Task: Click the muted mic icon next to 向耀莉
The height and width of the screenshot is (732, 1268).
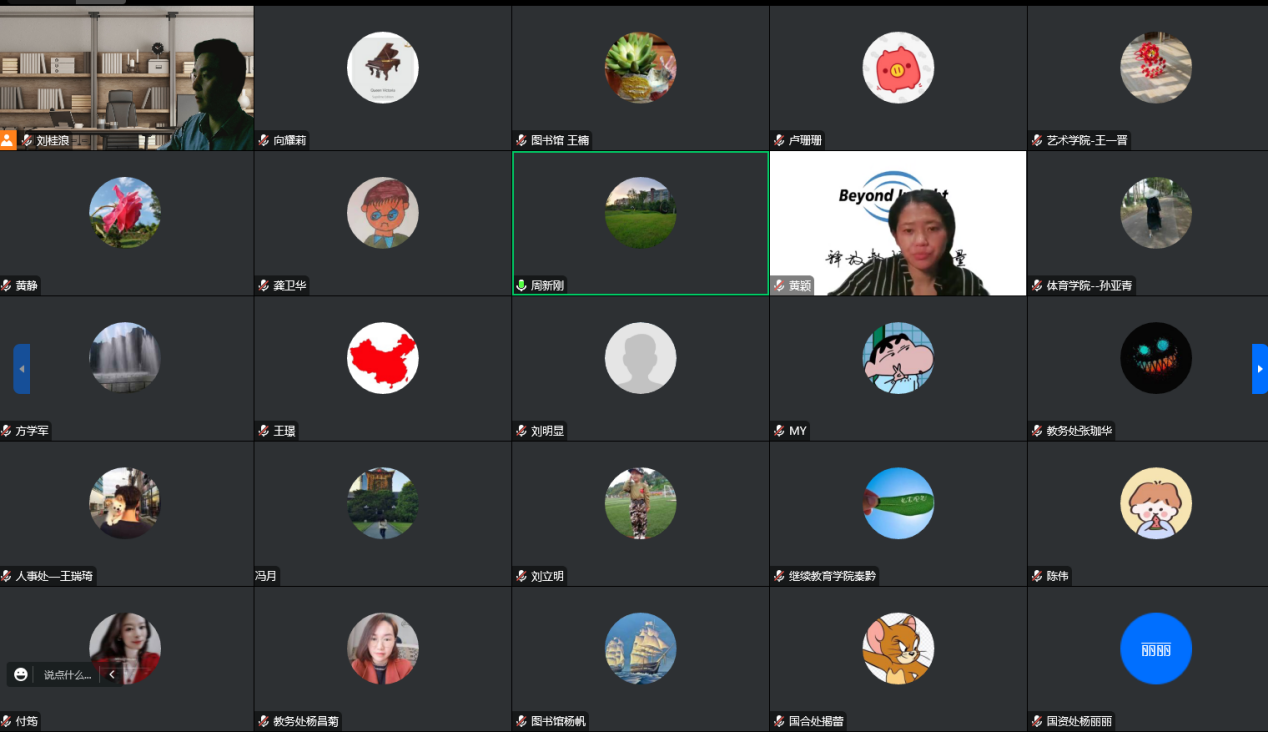Action: pos(264,141)
